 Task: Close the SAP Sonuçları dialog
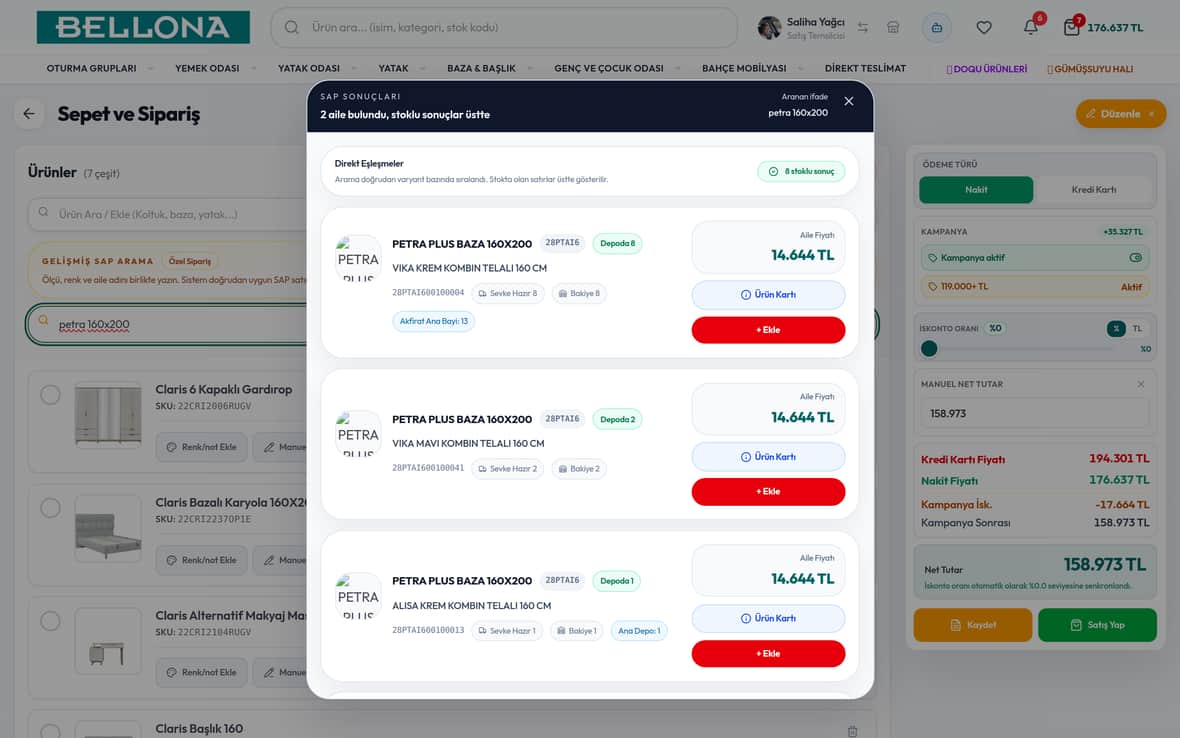[x=848, y=101]
